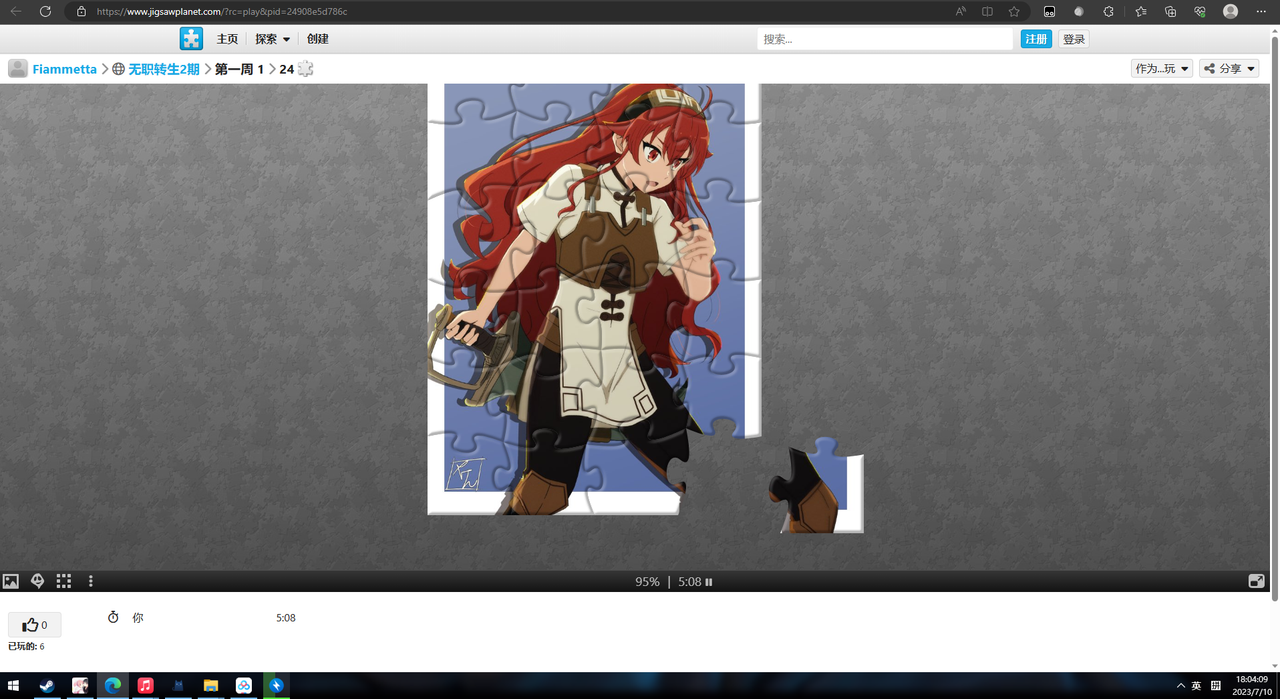Image resolution: width=1280 pixels, height=699 pixels.
Task: Open Fiammetta user profile link
Action: pyautogui.click(x=65, y=69)
